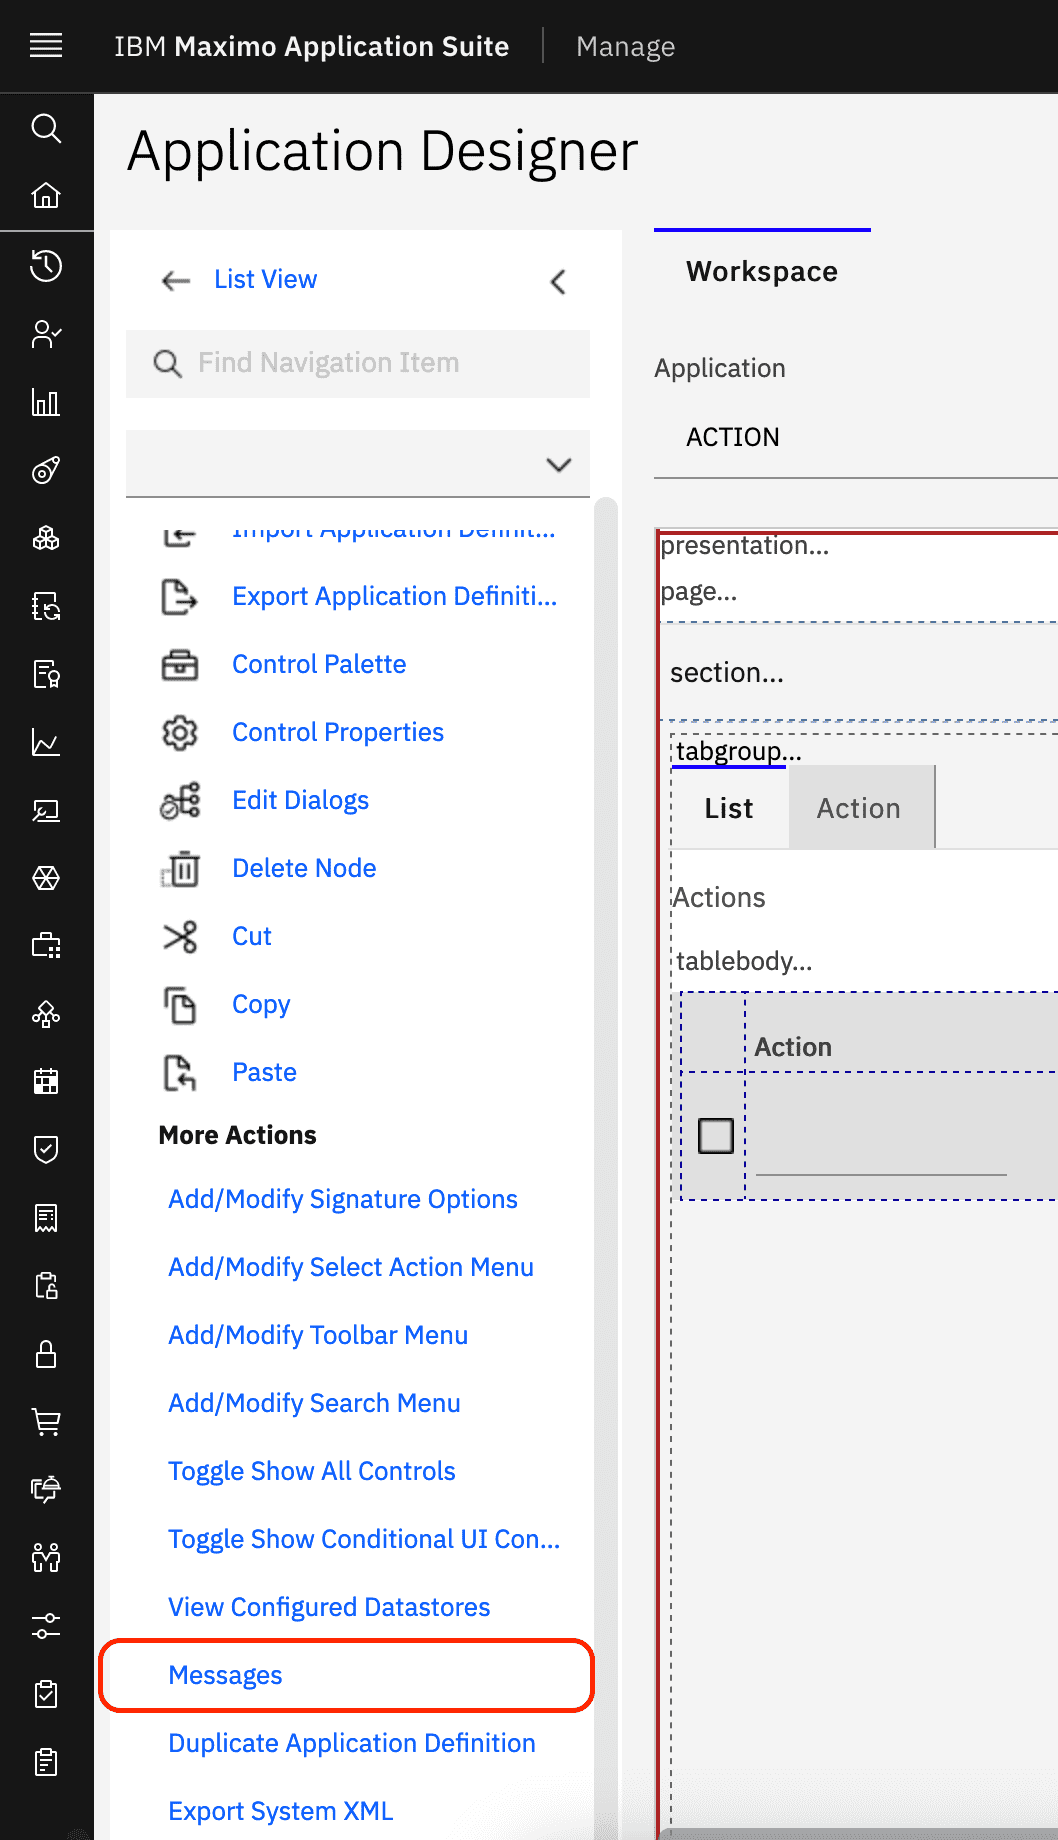Click the Copy icon in the navigation list

click(x=180, y=1005)
